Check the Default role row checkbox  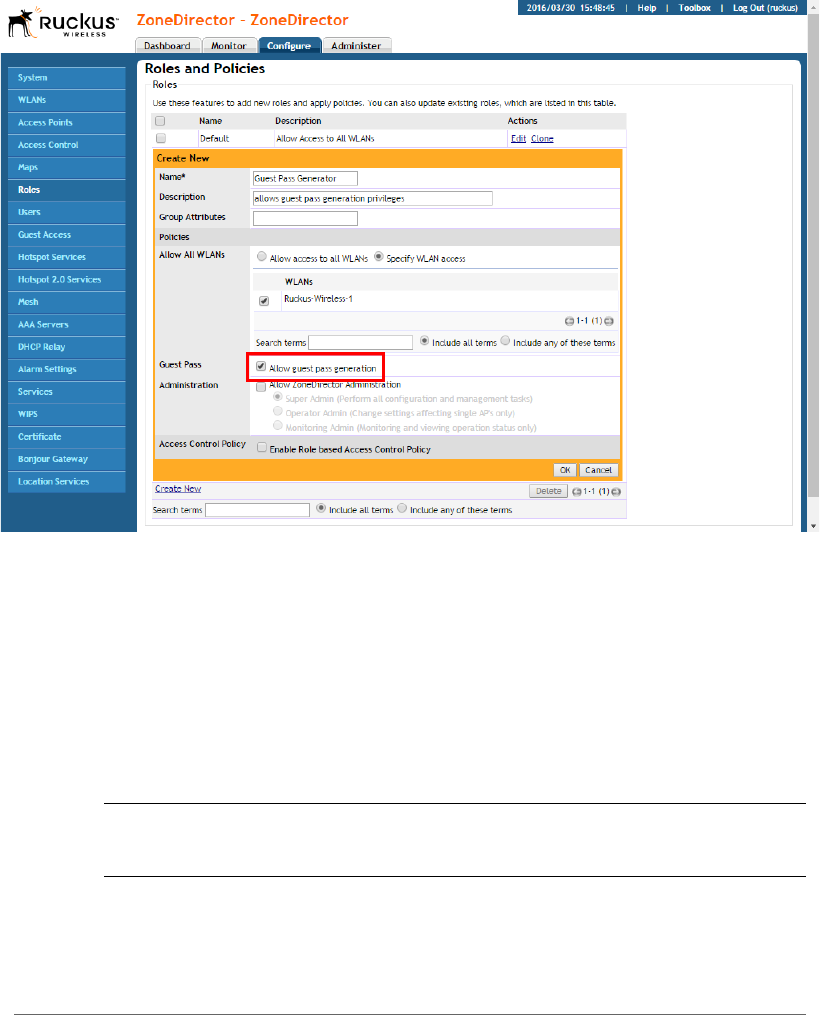(161, 139)
